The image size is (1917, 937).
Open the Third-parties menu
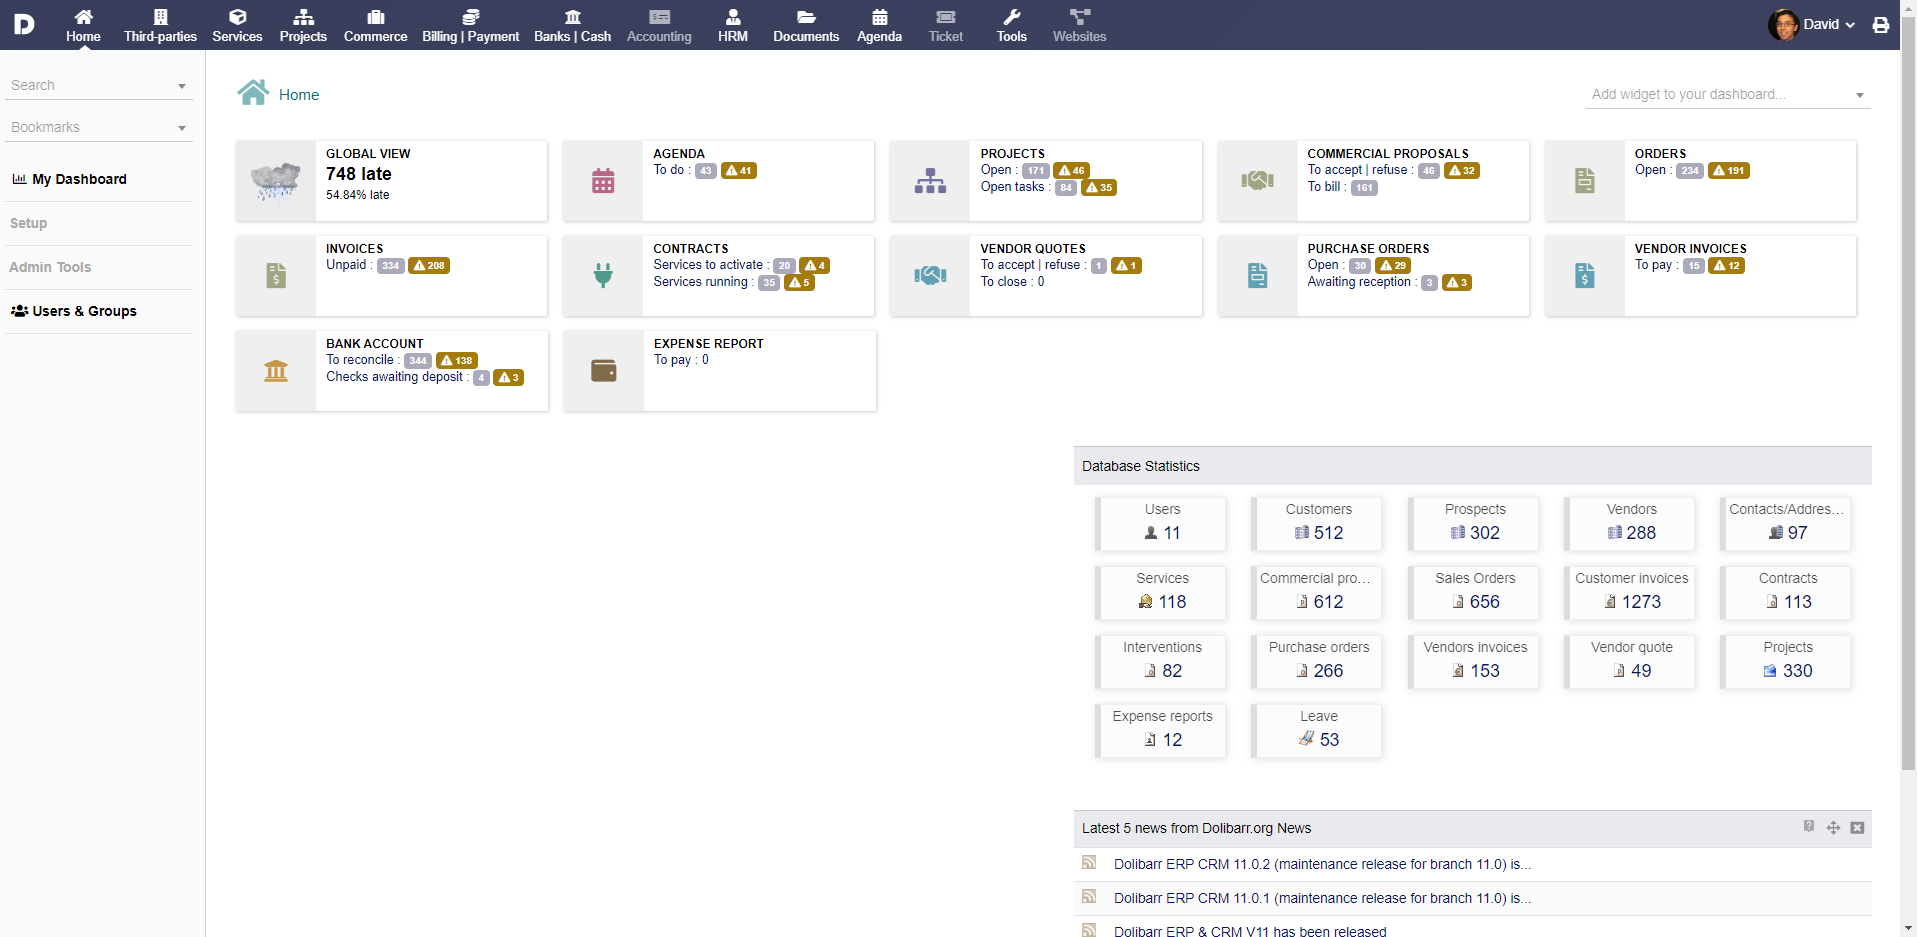click(x=160, y=25)
